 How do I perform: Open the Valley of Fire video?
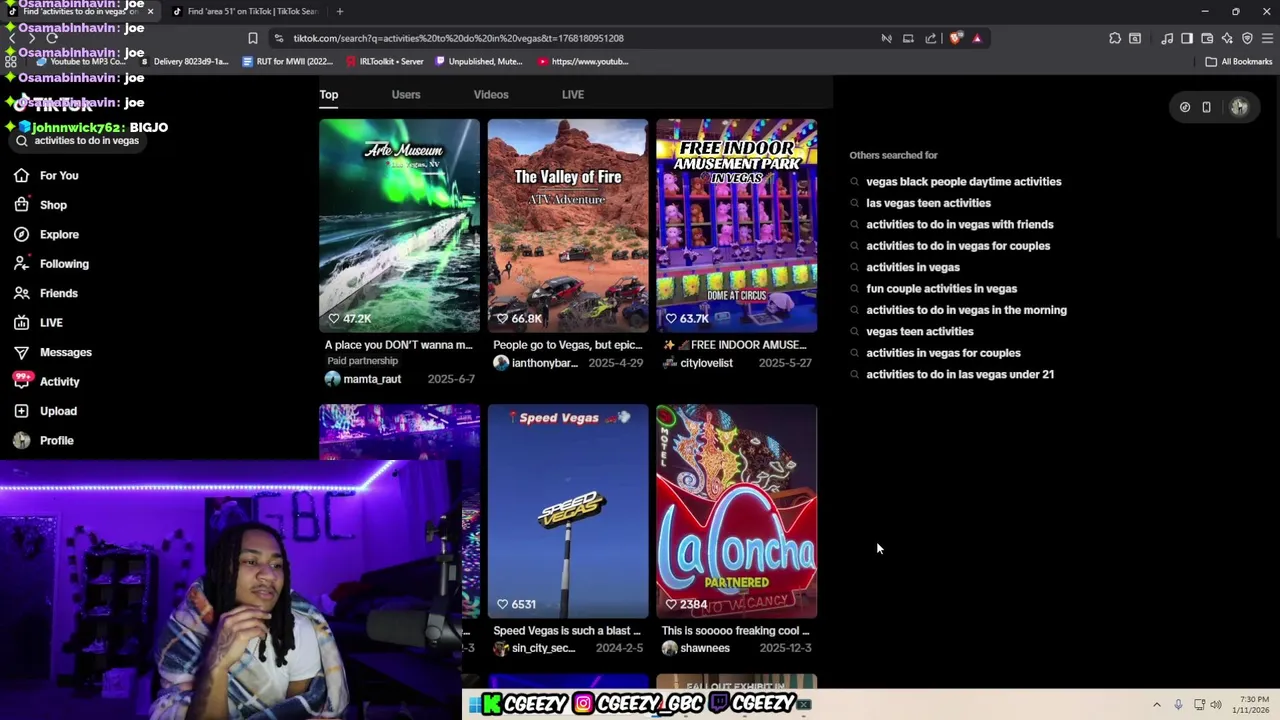click(568, 226)
